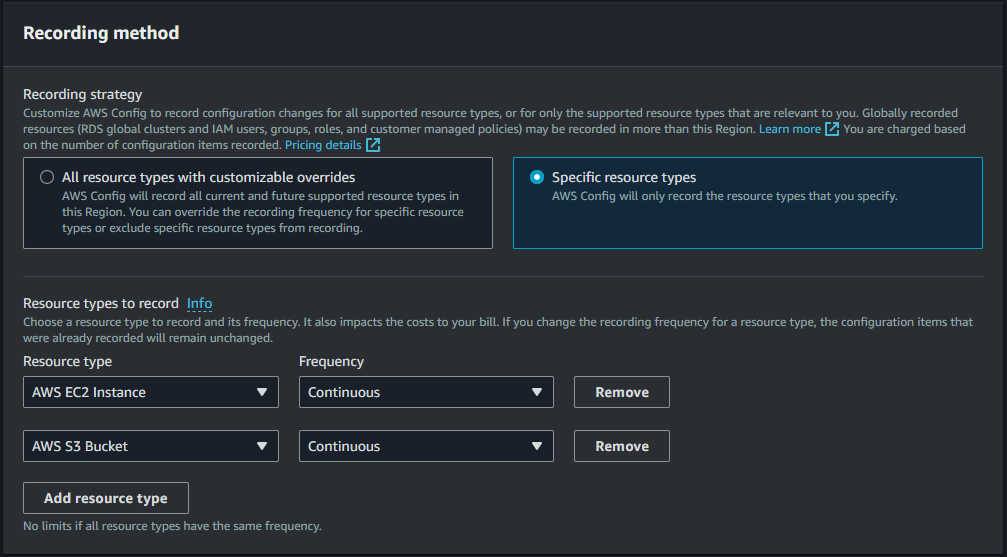
Task: Click the external-link icon after Pricing details
Action: click(373, 146)
